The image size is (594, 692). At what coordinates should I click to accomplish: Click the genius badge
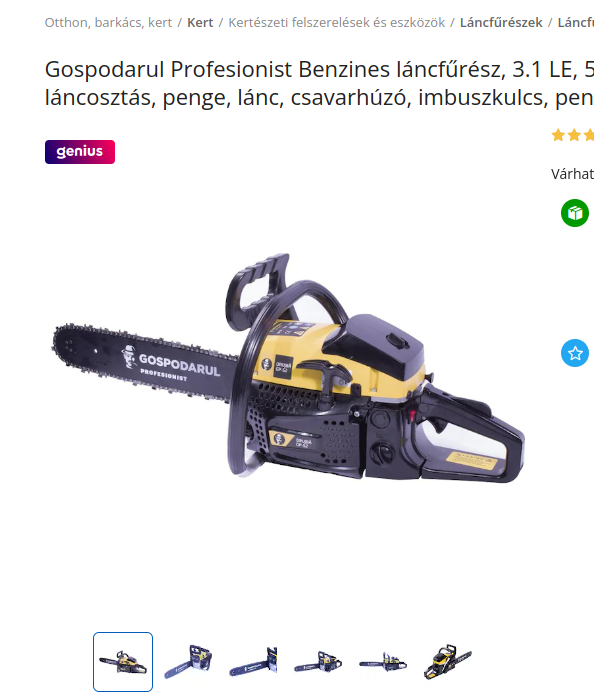(x=80, y=152)
